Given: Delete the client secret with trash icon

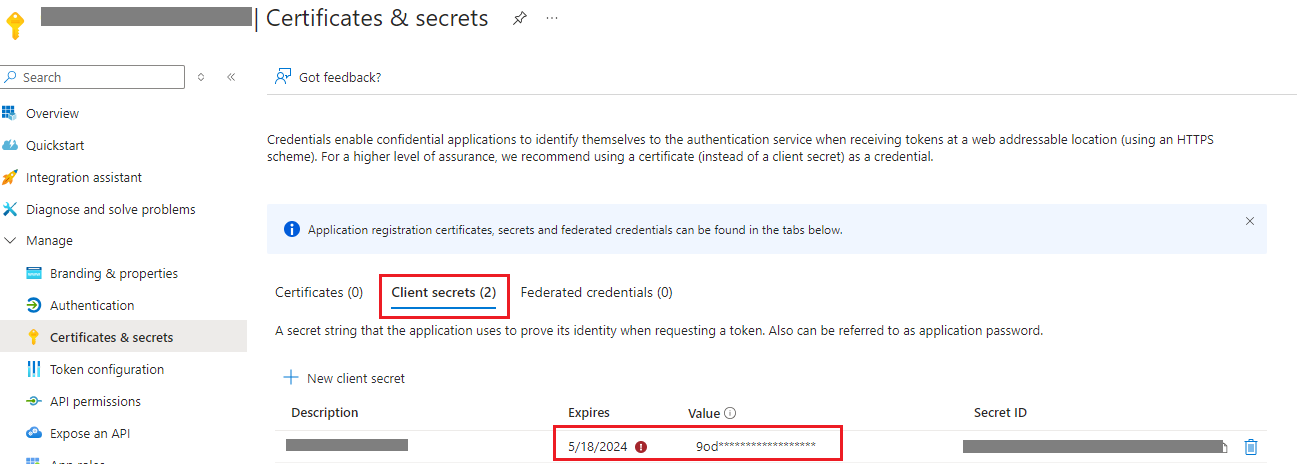Looking at the screenshot, I should pyautogui.click(x=1250, y=447).
